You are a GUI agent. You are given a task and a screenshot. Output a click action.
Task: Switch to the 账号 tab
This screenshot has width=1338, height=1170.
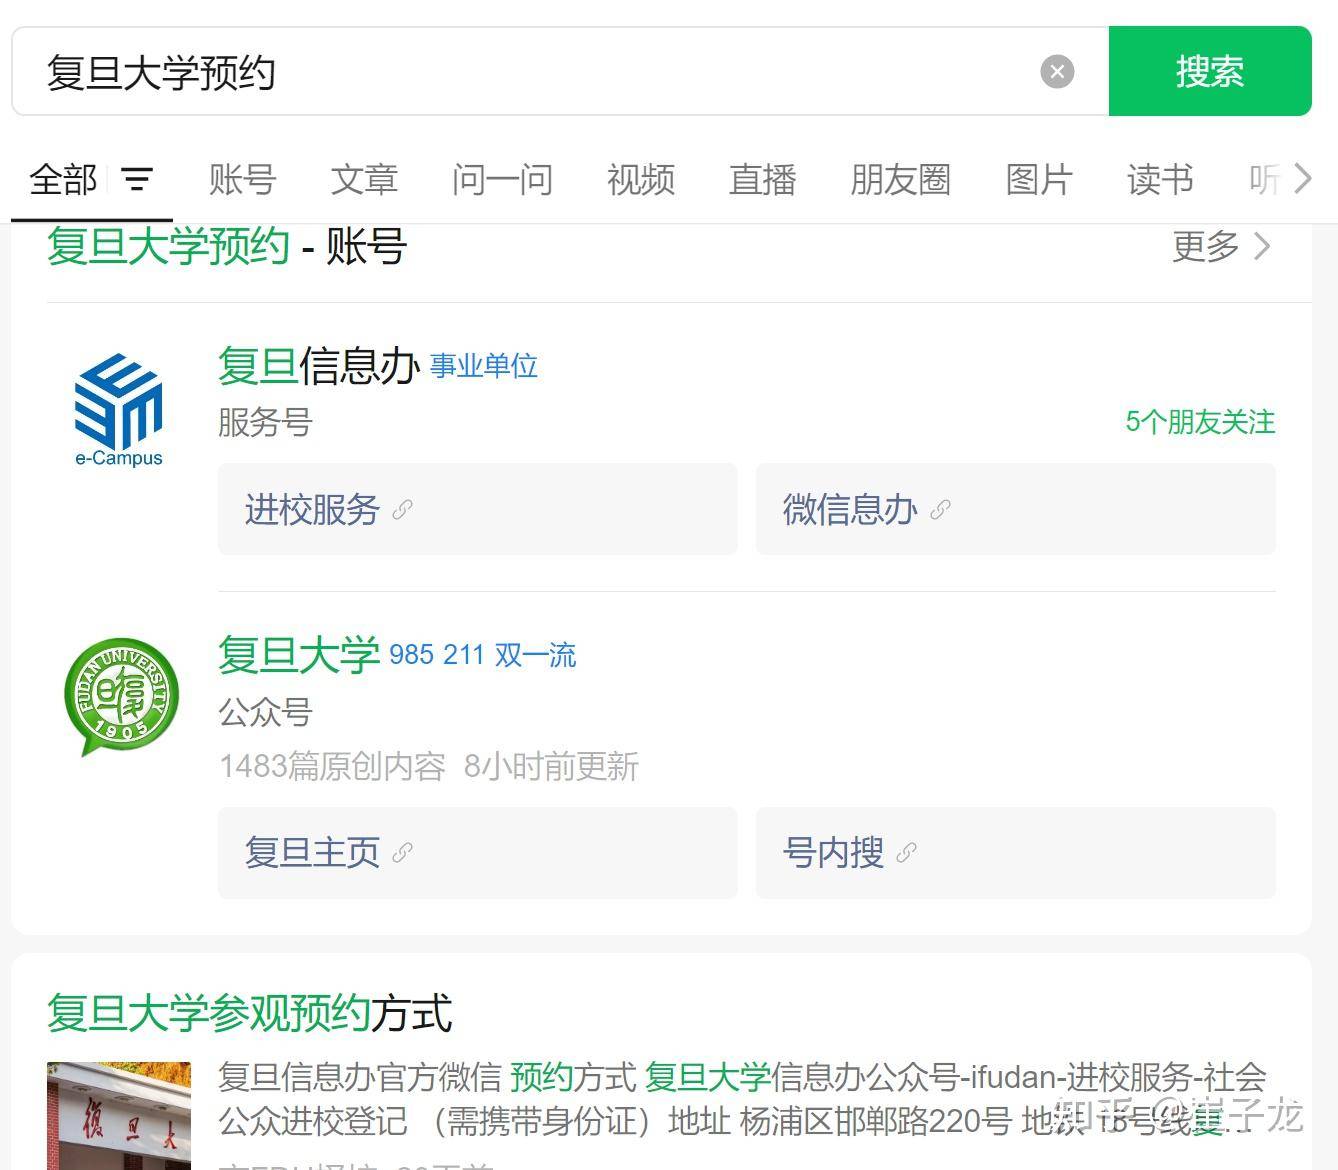(242, 180)
